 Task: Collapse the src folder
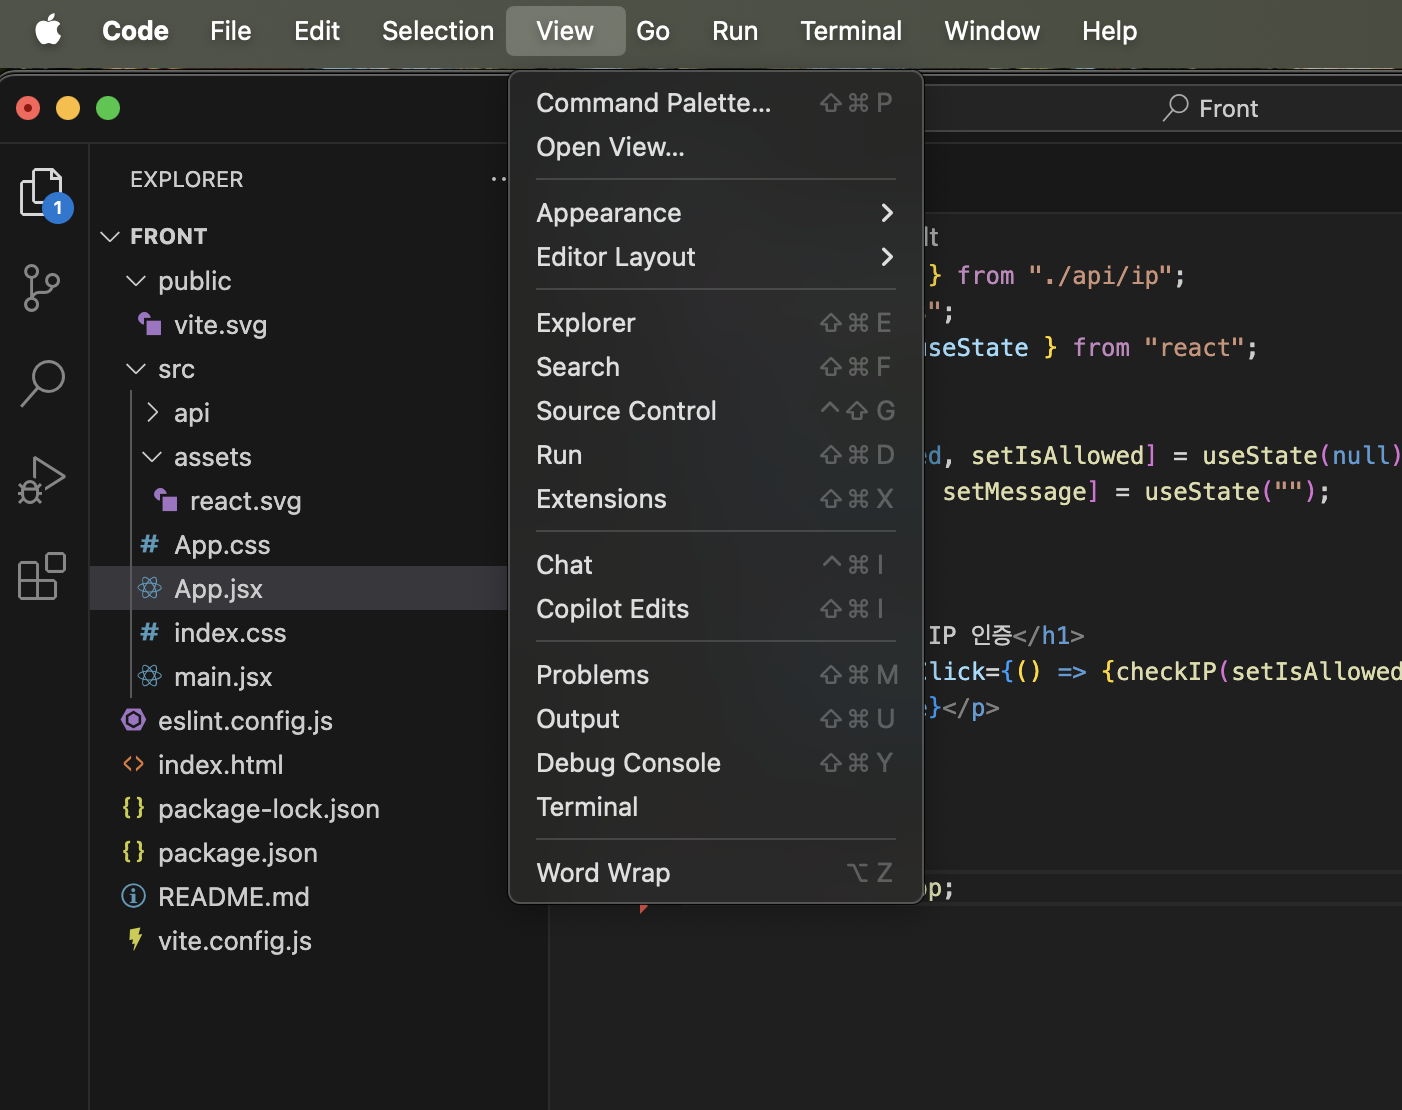click(x=136, y=368)
